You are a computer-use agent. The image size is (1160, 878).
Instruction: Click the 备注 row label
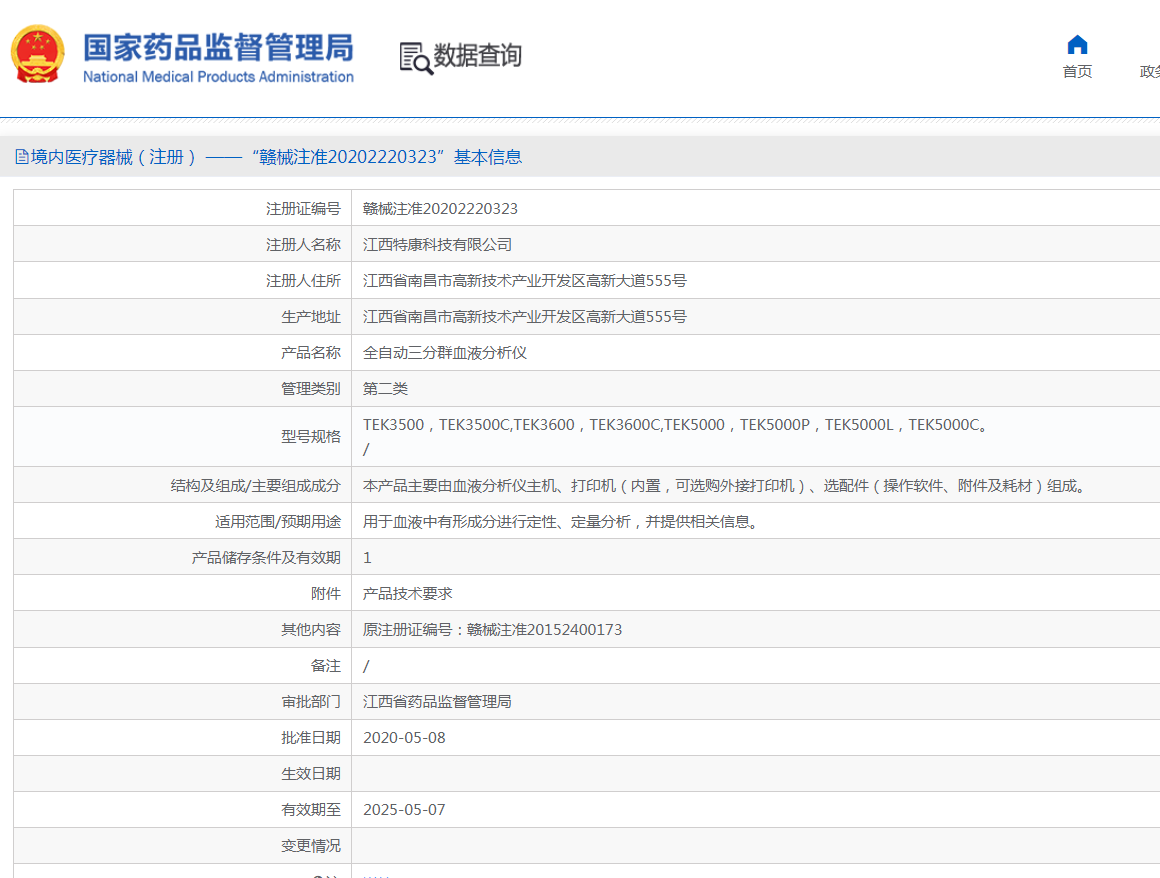326,666
